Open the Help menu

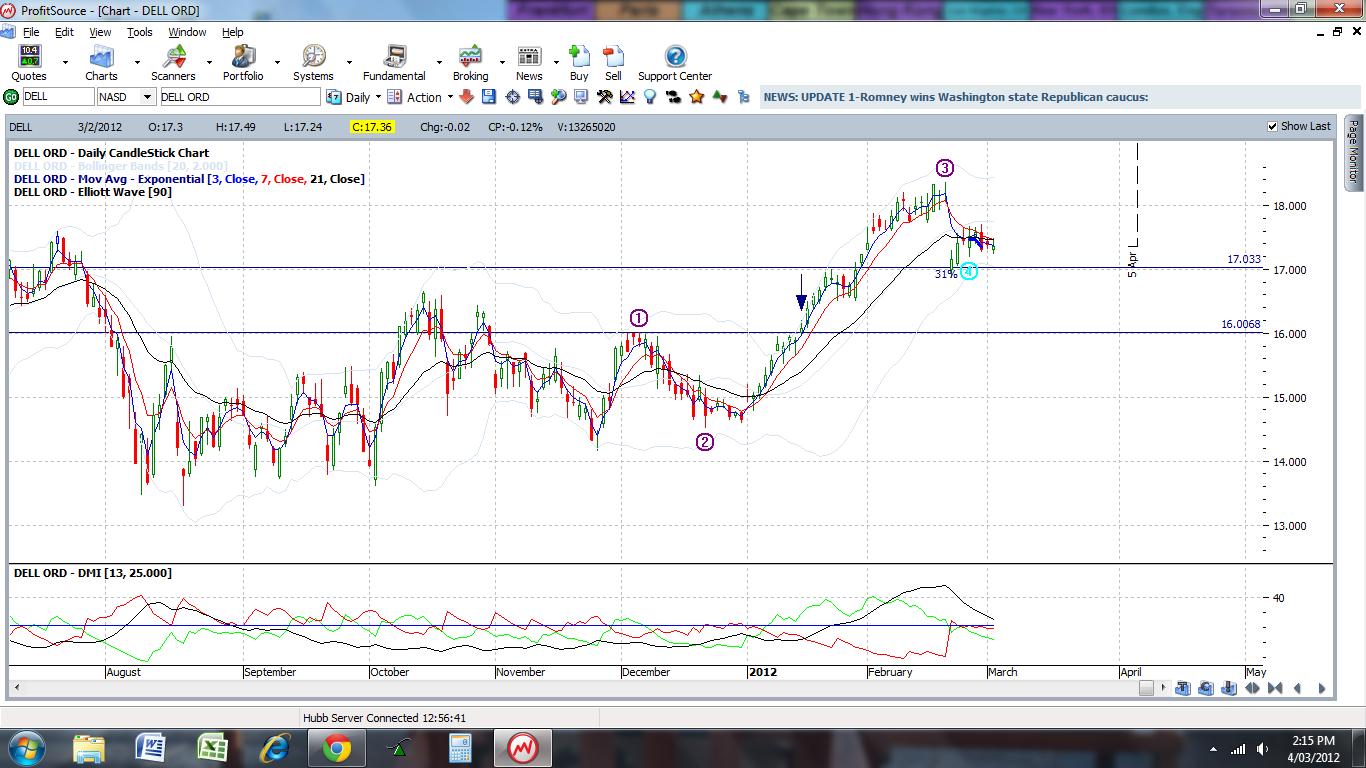(232, 32)
